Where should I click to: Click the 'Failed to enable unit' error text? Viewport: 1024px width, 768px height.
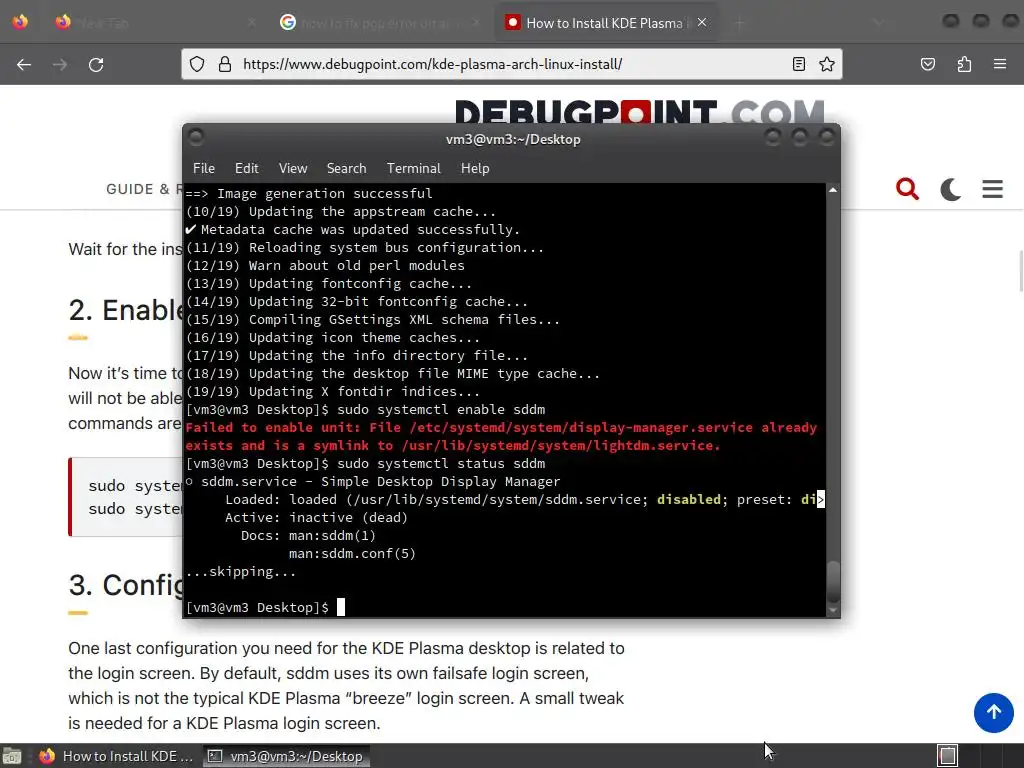tap(501, 436)
